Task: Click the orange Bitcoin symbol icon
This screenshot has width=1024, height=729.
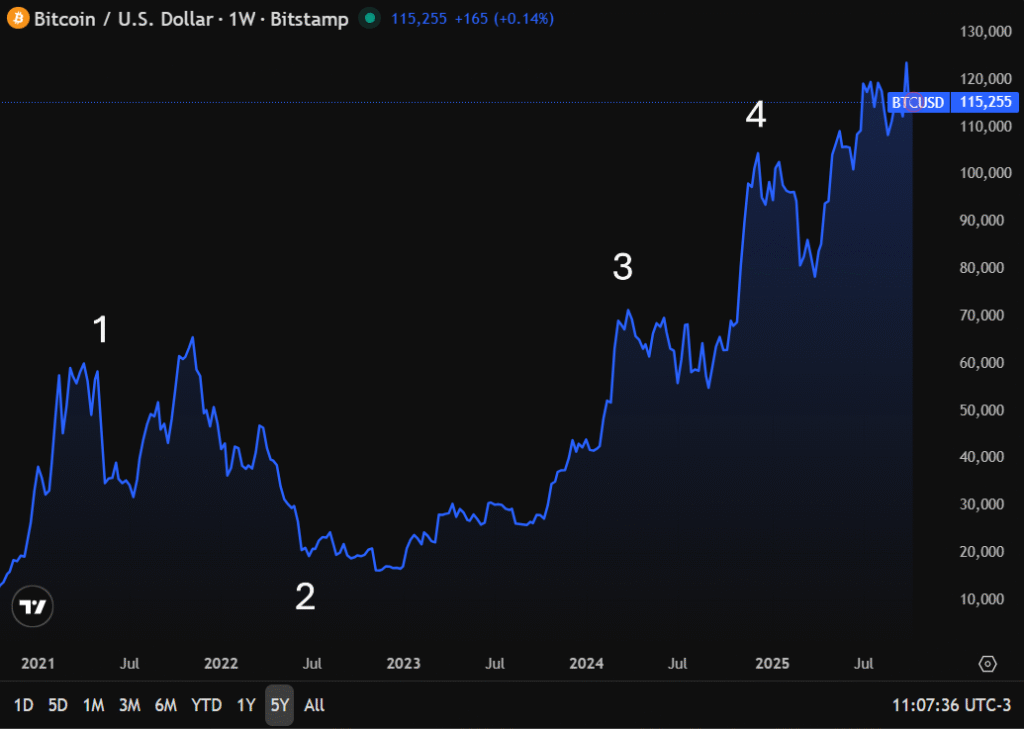Action: click(18, 19)
